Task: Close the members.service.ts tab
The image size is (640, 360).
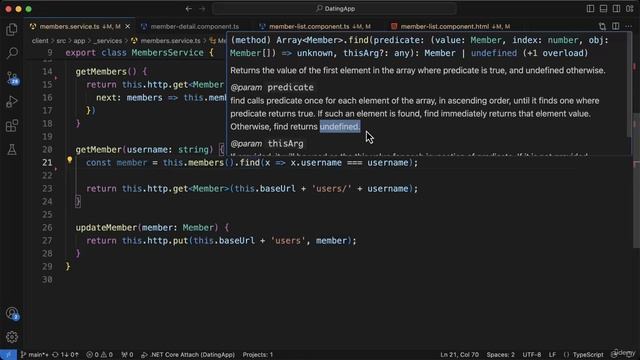Action: (127, 27)
